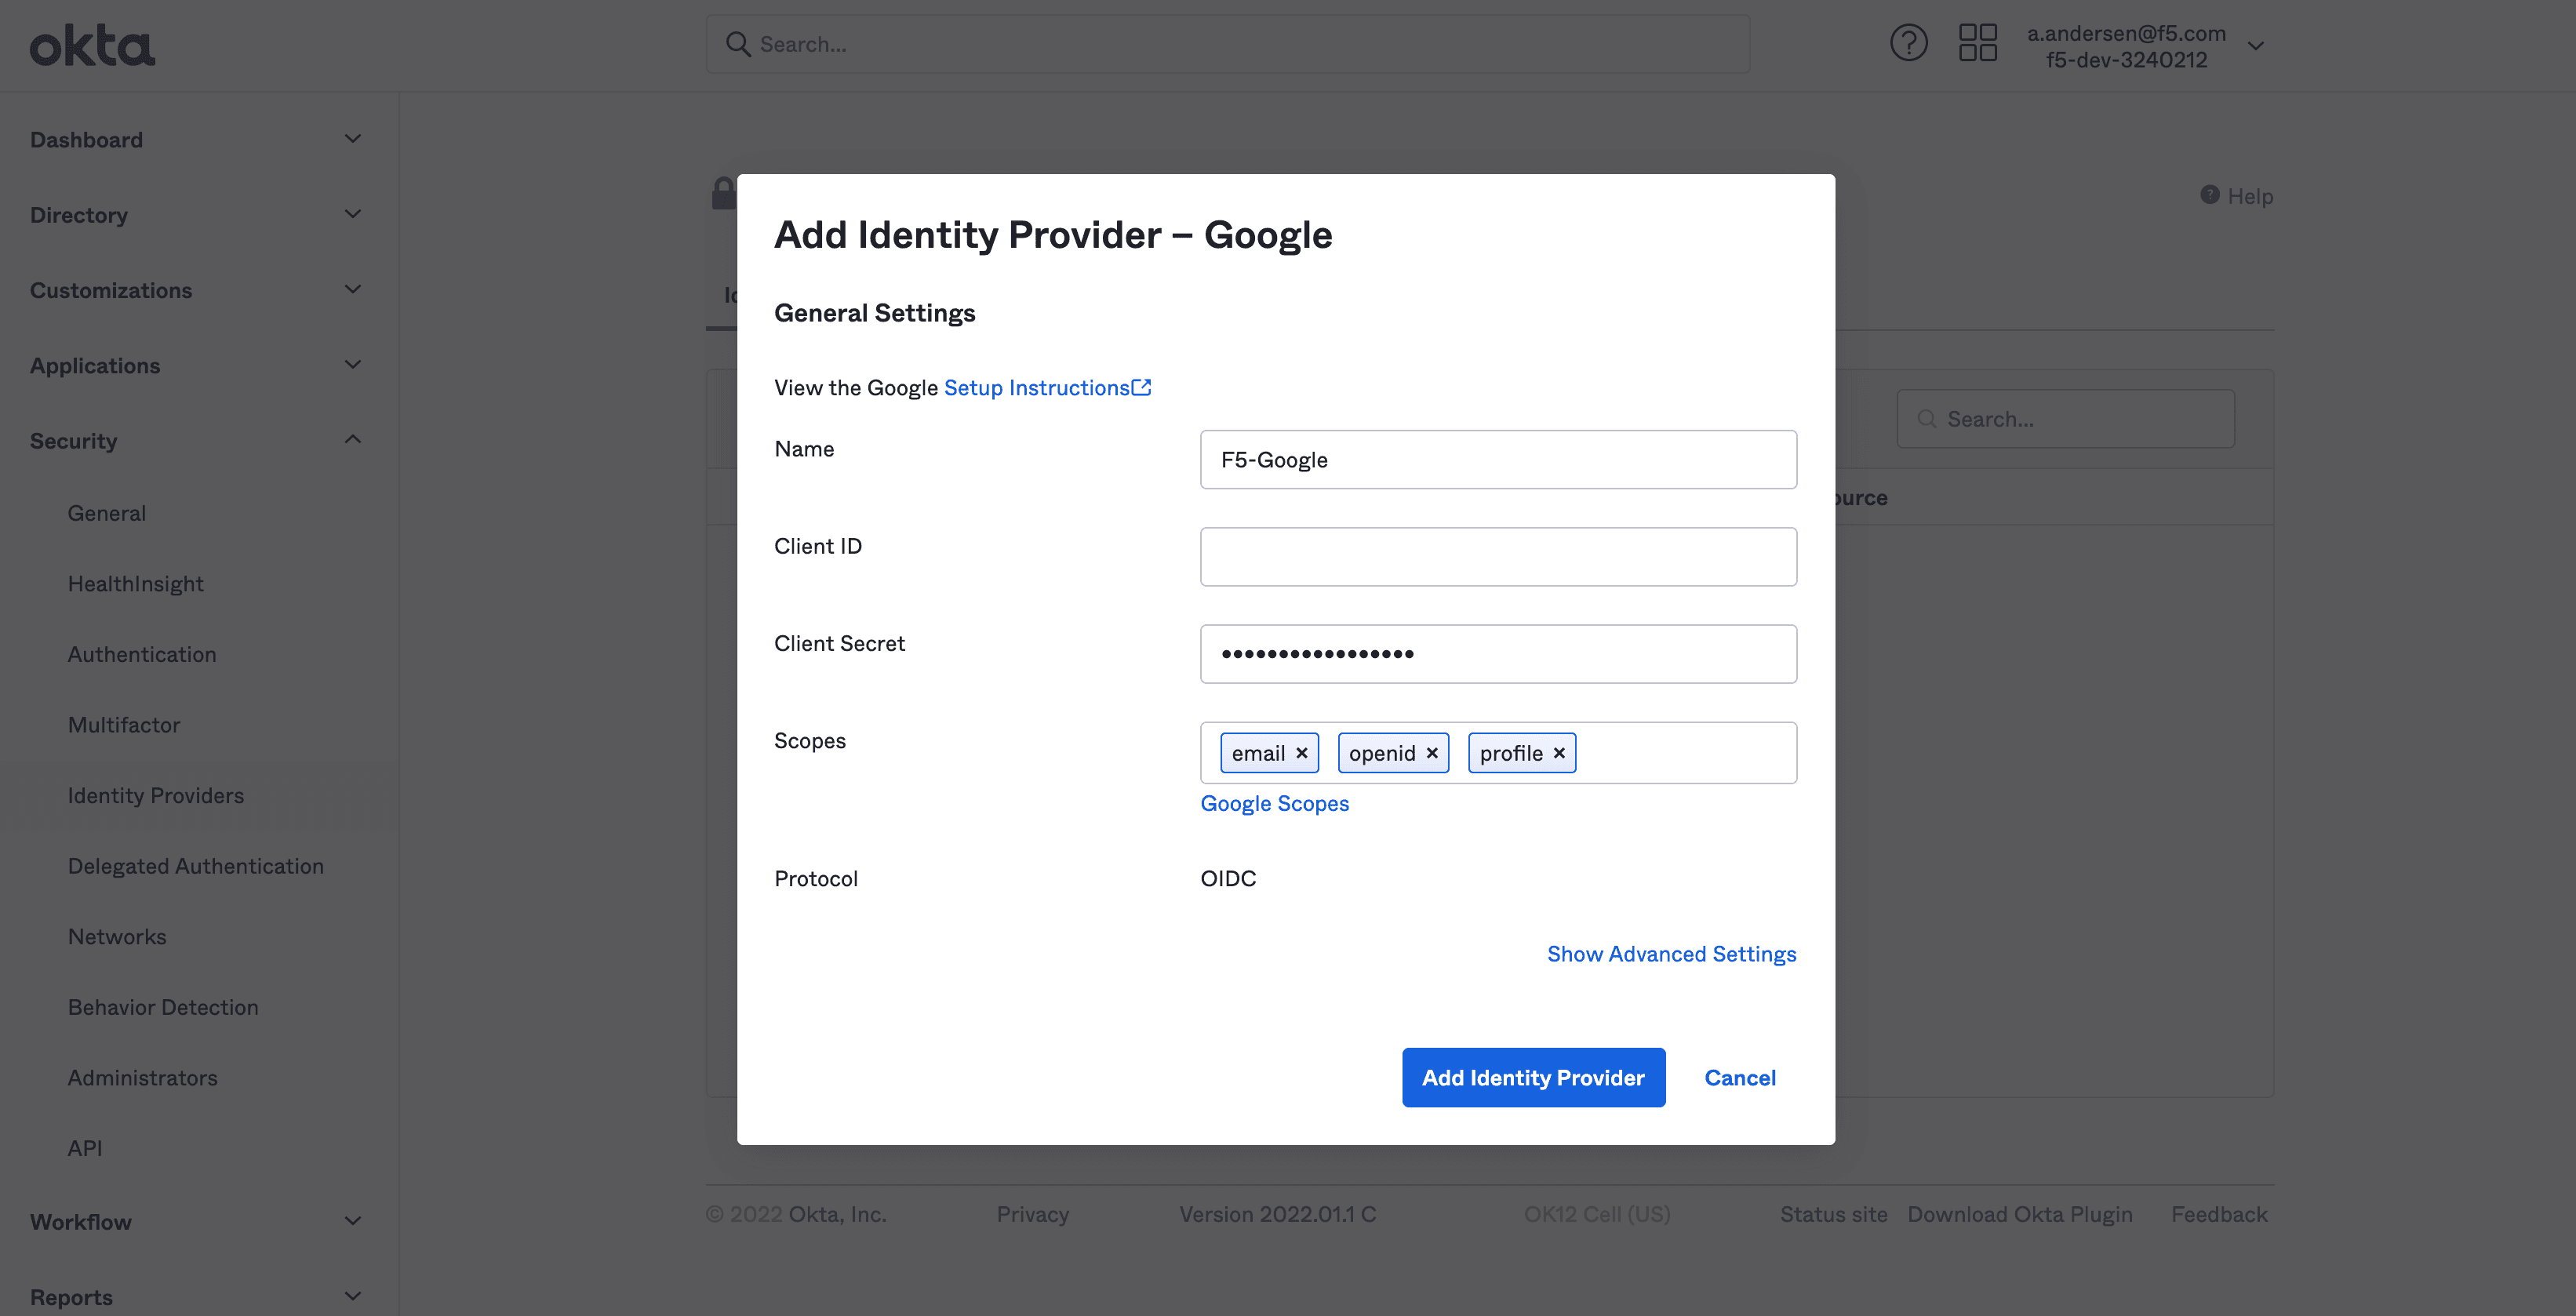Click the Google Scopes link
The width and height of the screenshot is (2576, 1316).
click(x=1275, y=802)
